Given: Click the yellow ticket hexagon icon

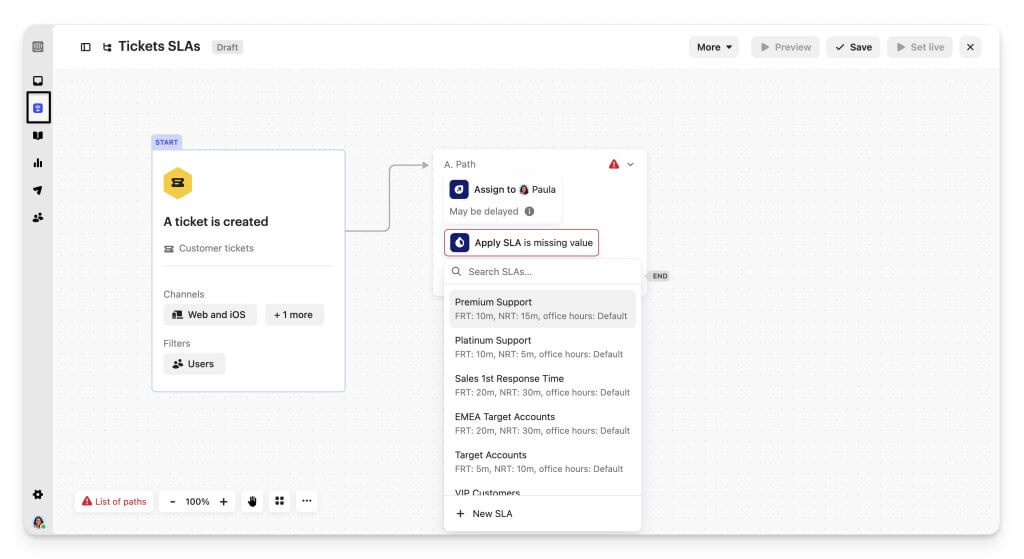Looking at the screenshot, I should tap(178, 183).
